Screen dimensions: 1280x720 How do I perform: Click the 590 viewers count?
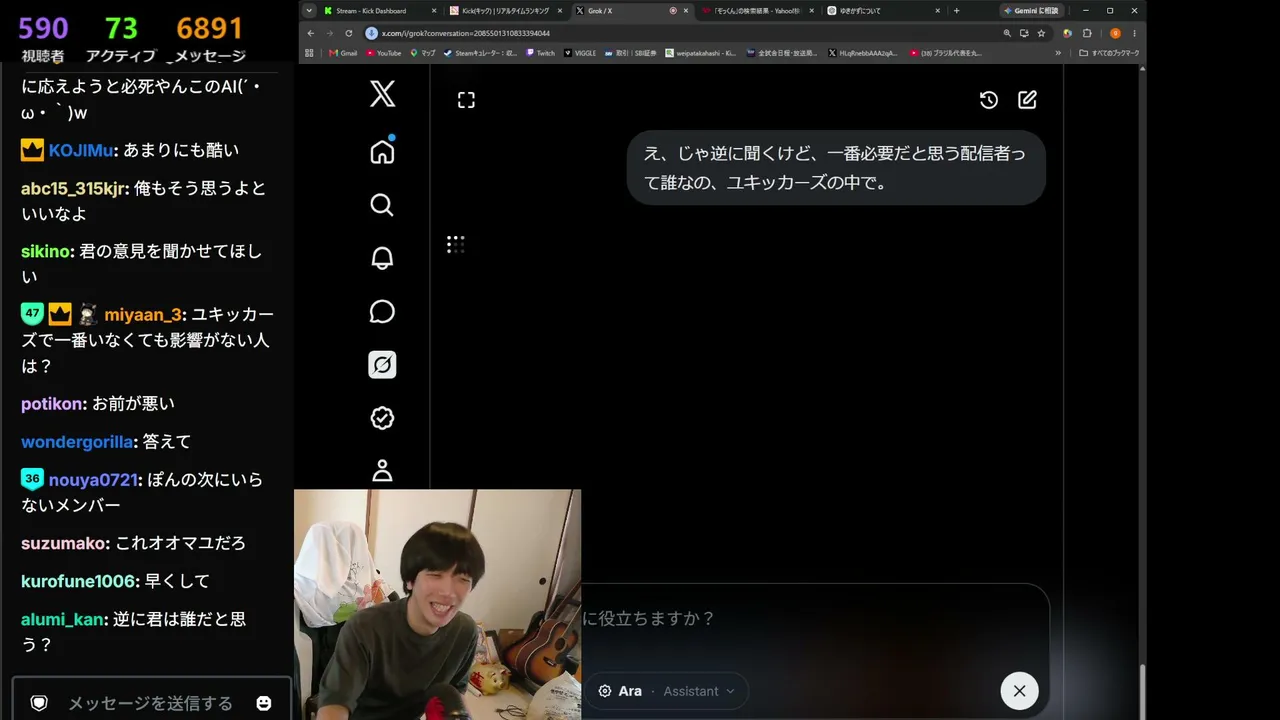click(x=43, y=28)
